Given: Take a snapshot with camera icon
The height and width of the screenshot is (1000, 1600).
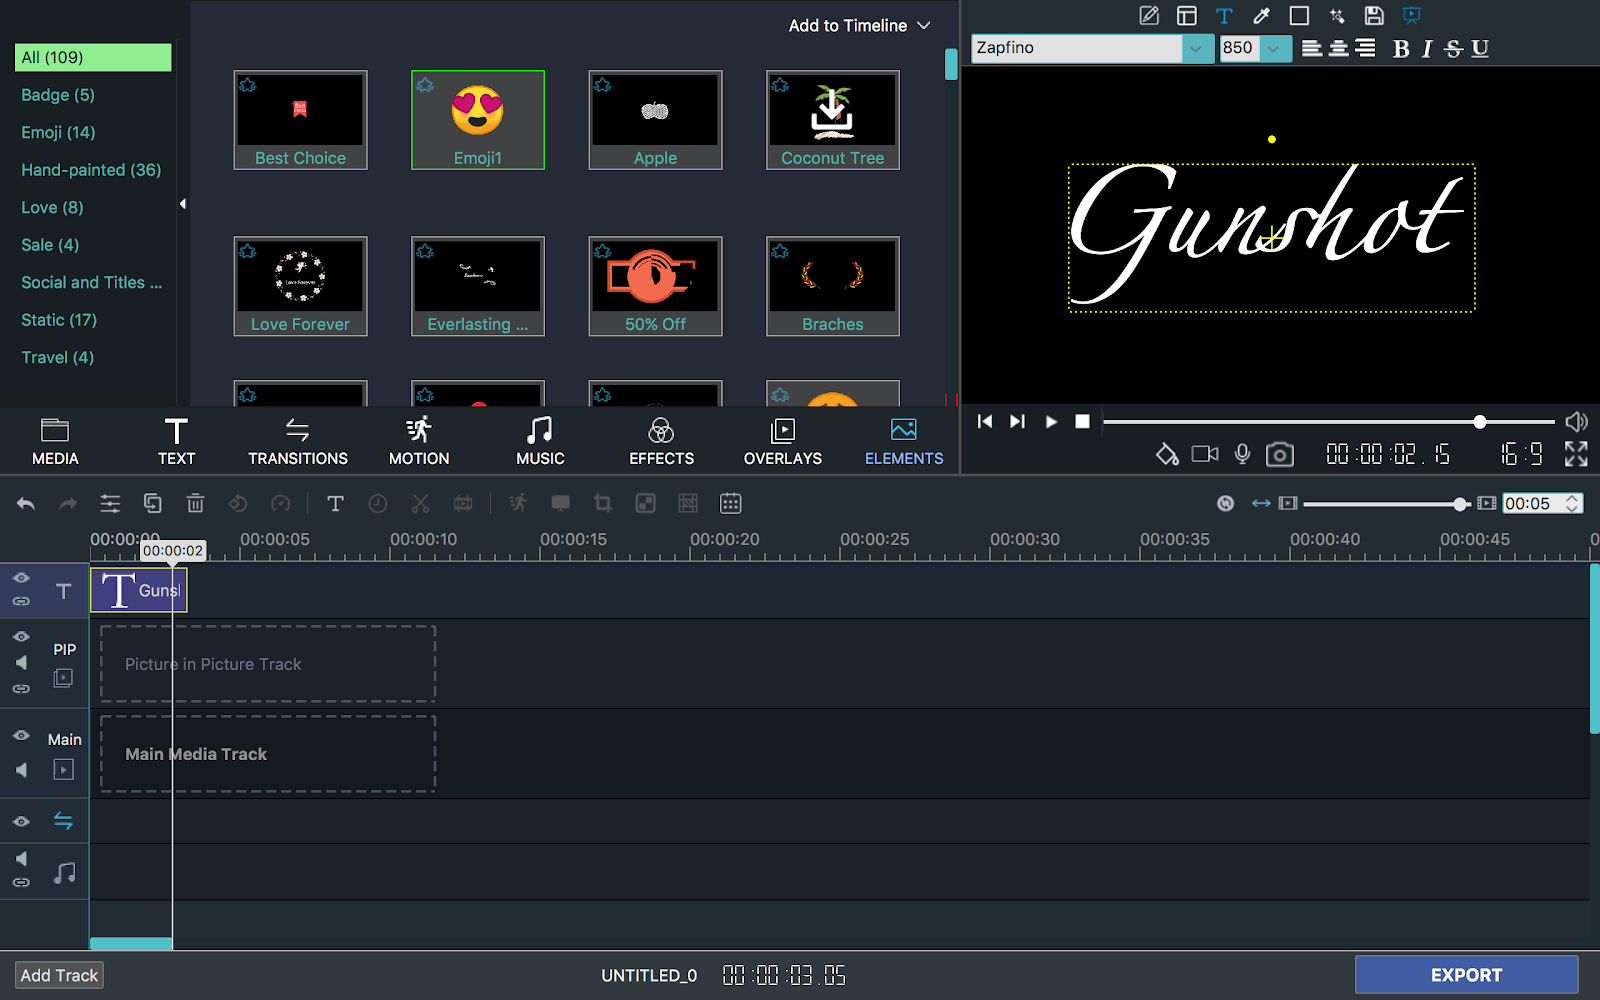Looking at the screenshot, I should pos(1280,455).
